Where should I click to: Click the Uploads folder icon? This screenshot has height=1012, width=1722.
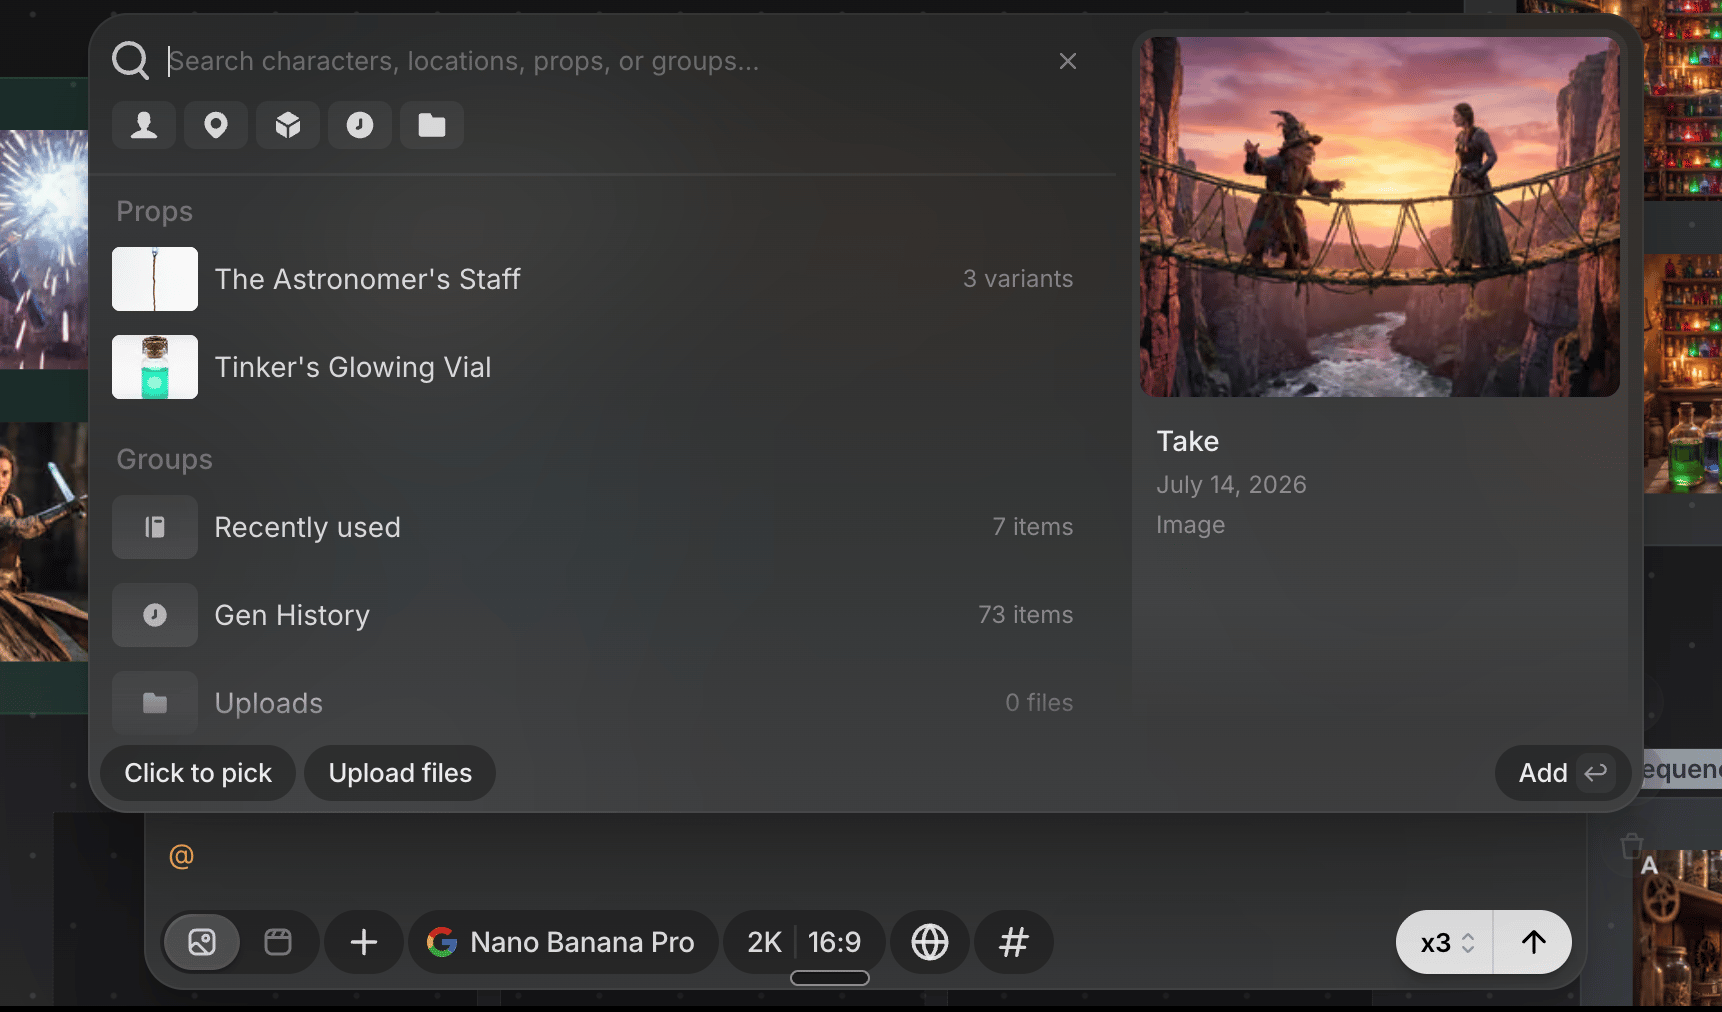tap(155, 703)
